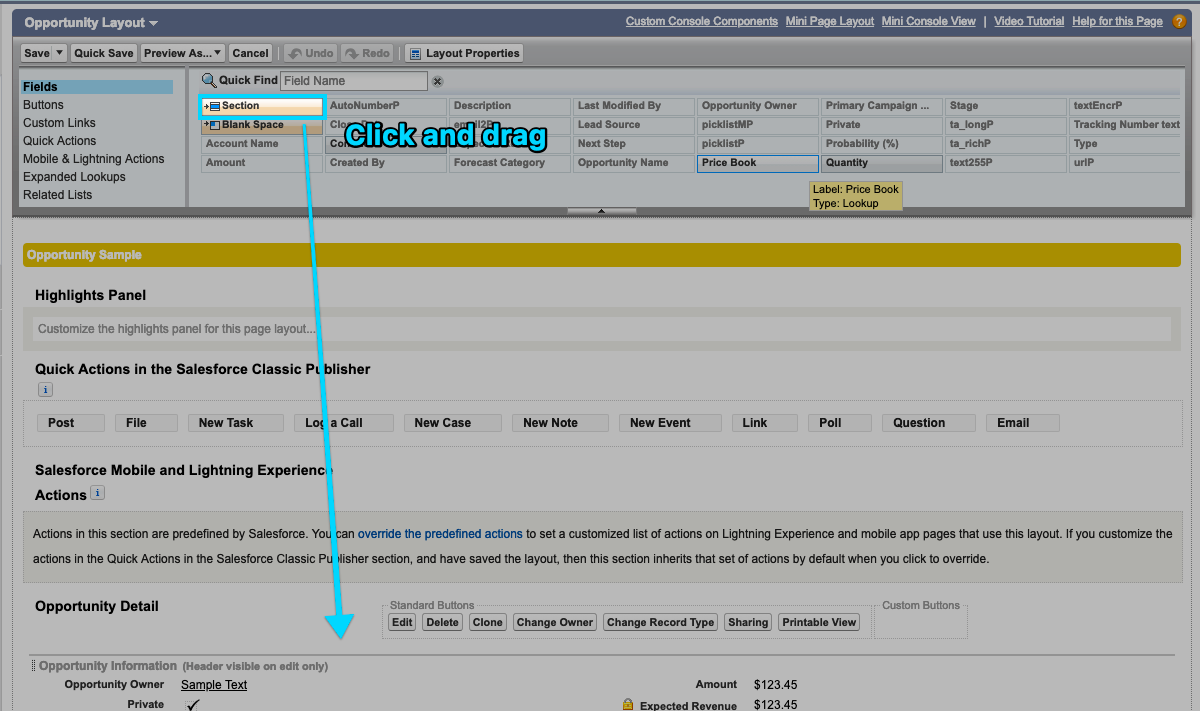
Task: Open the Preview As dropdown
Action: [182, 53]
